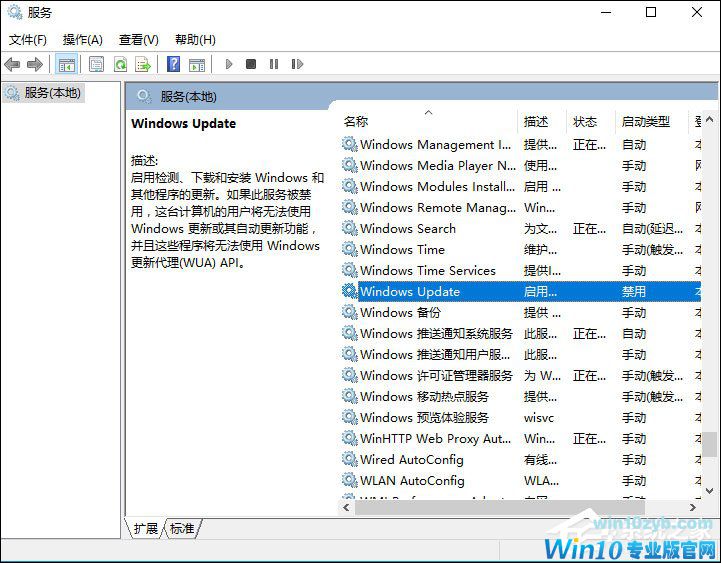Select the Windows Search service row
The height and width of the screenshot is (563, 721).
point(521,229)
